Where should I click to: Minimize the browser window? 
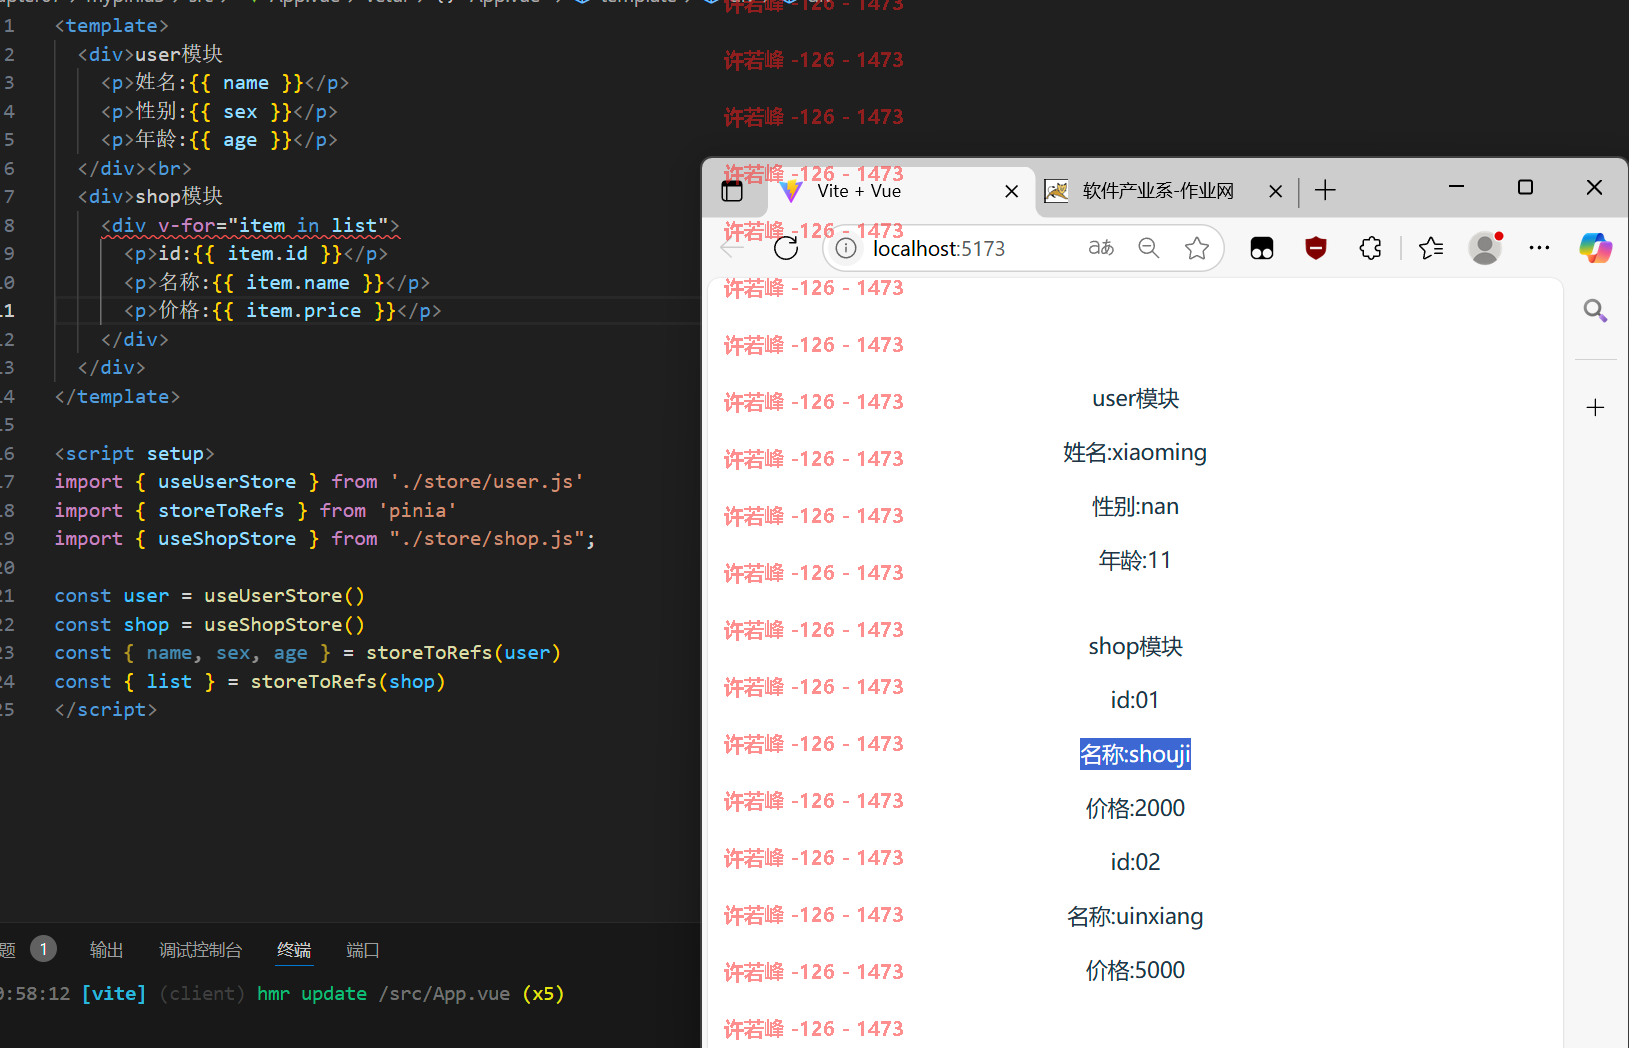coord(1456,187)
